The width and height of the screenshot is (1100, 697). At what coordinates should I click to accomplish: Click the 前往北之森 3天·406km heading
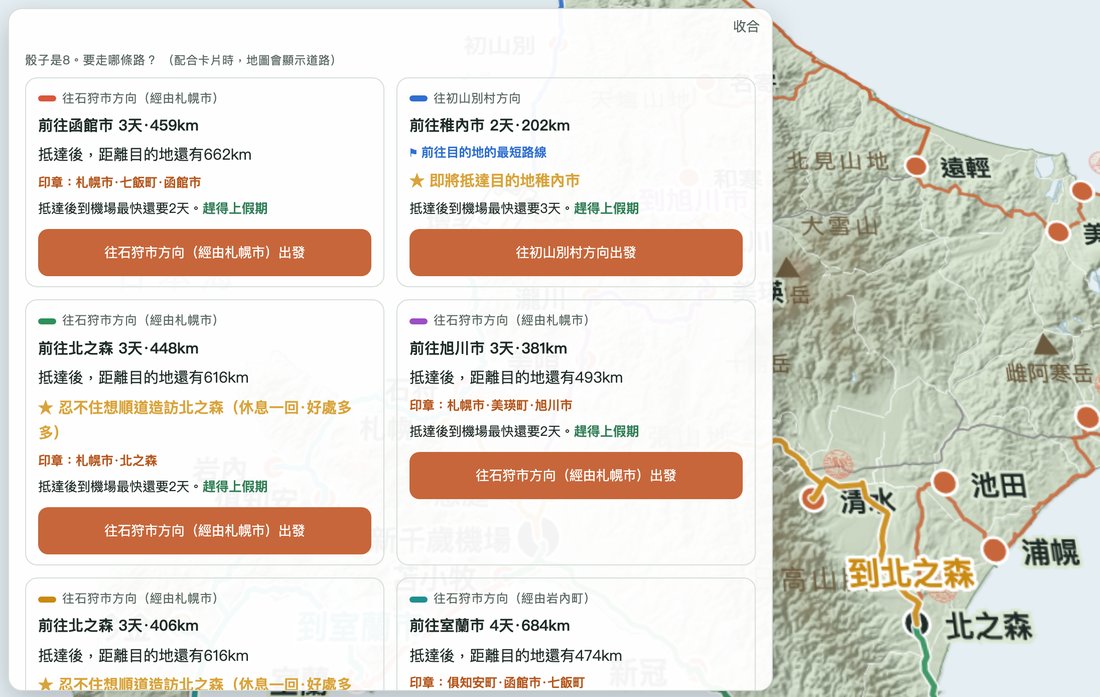point(119,625)
